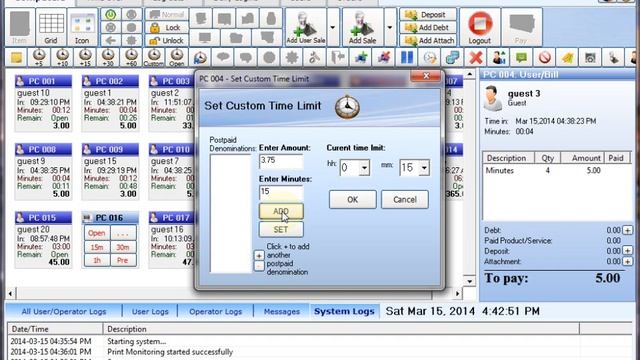Viewport: 640px width, 360px height.
Task: Switch to Grid view
Action: (51, 27)
